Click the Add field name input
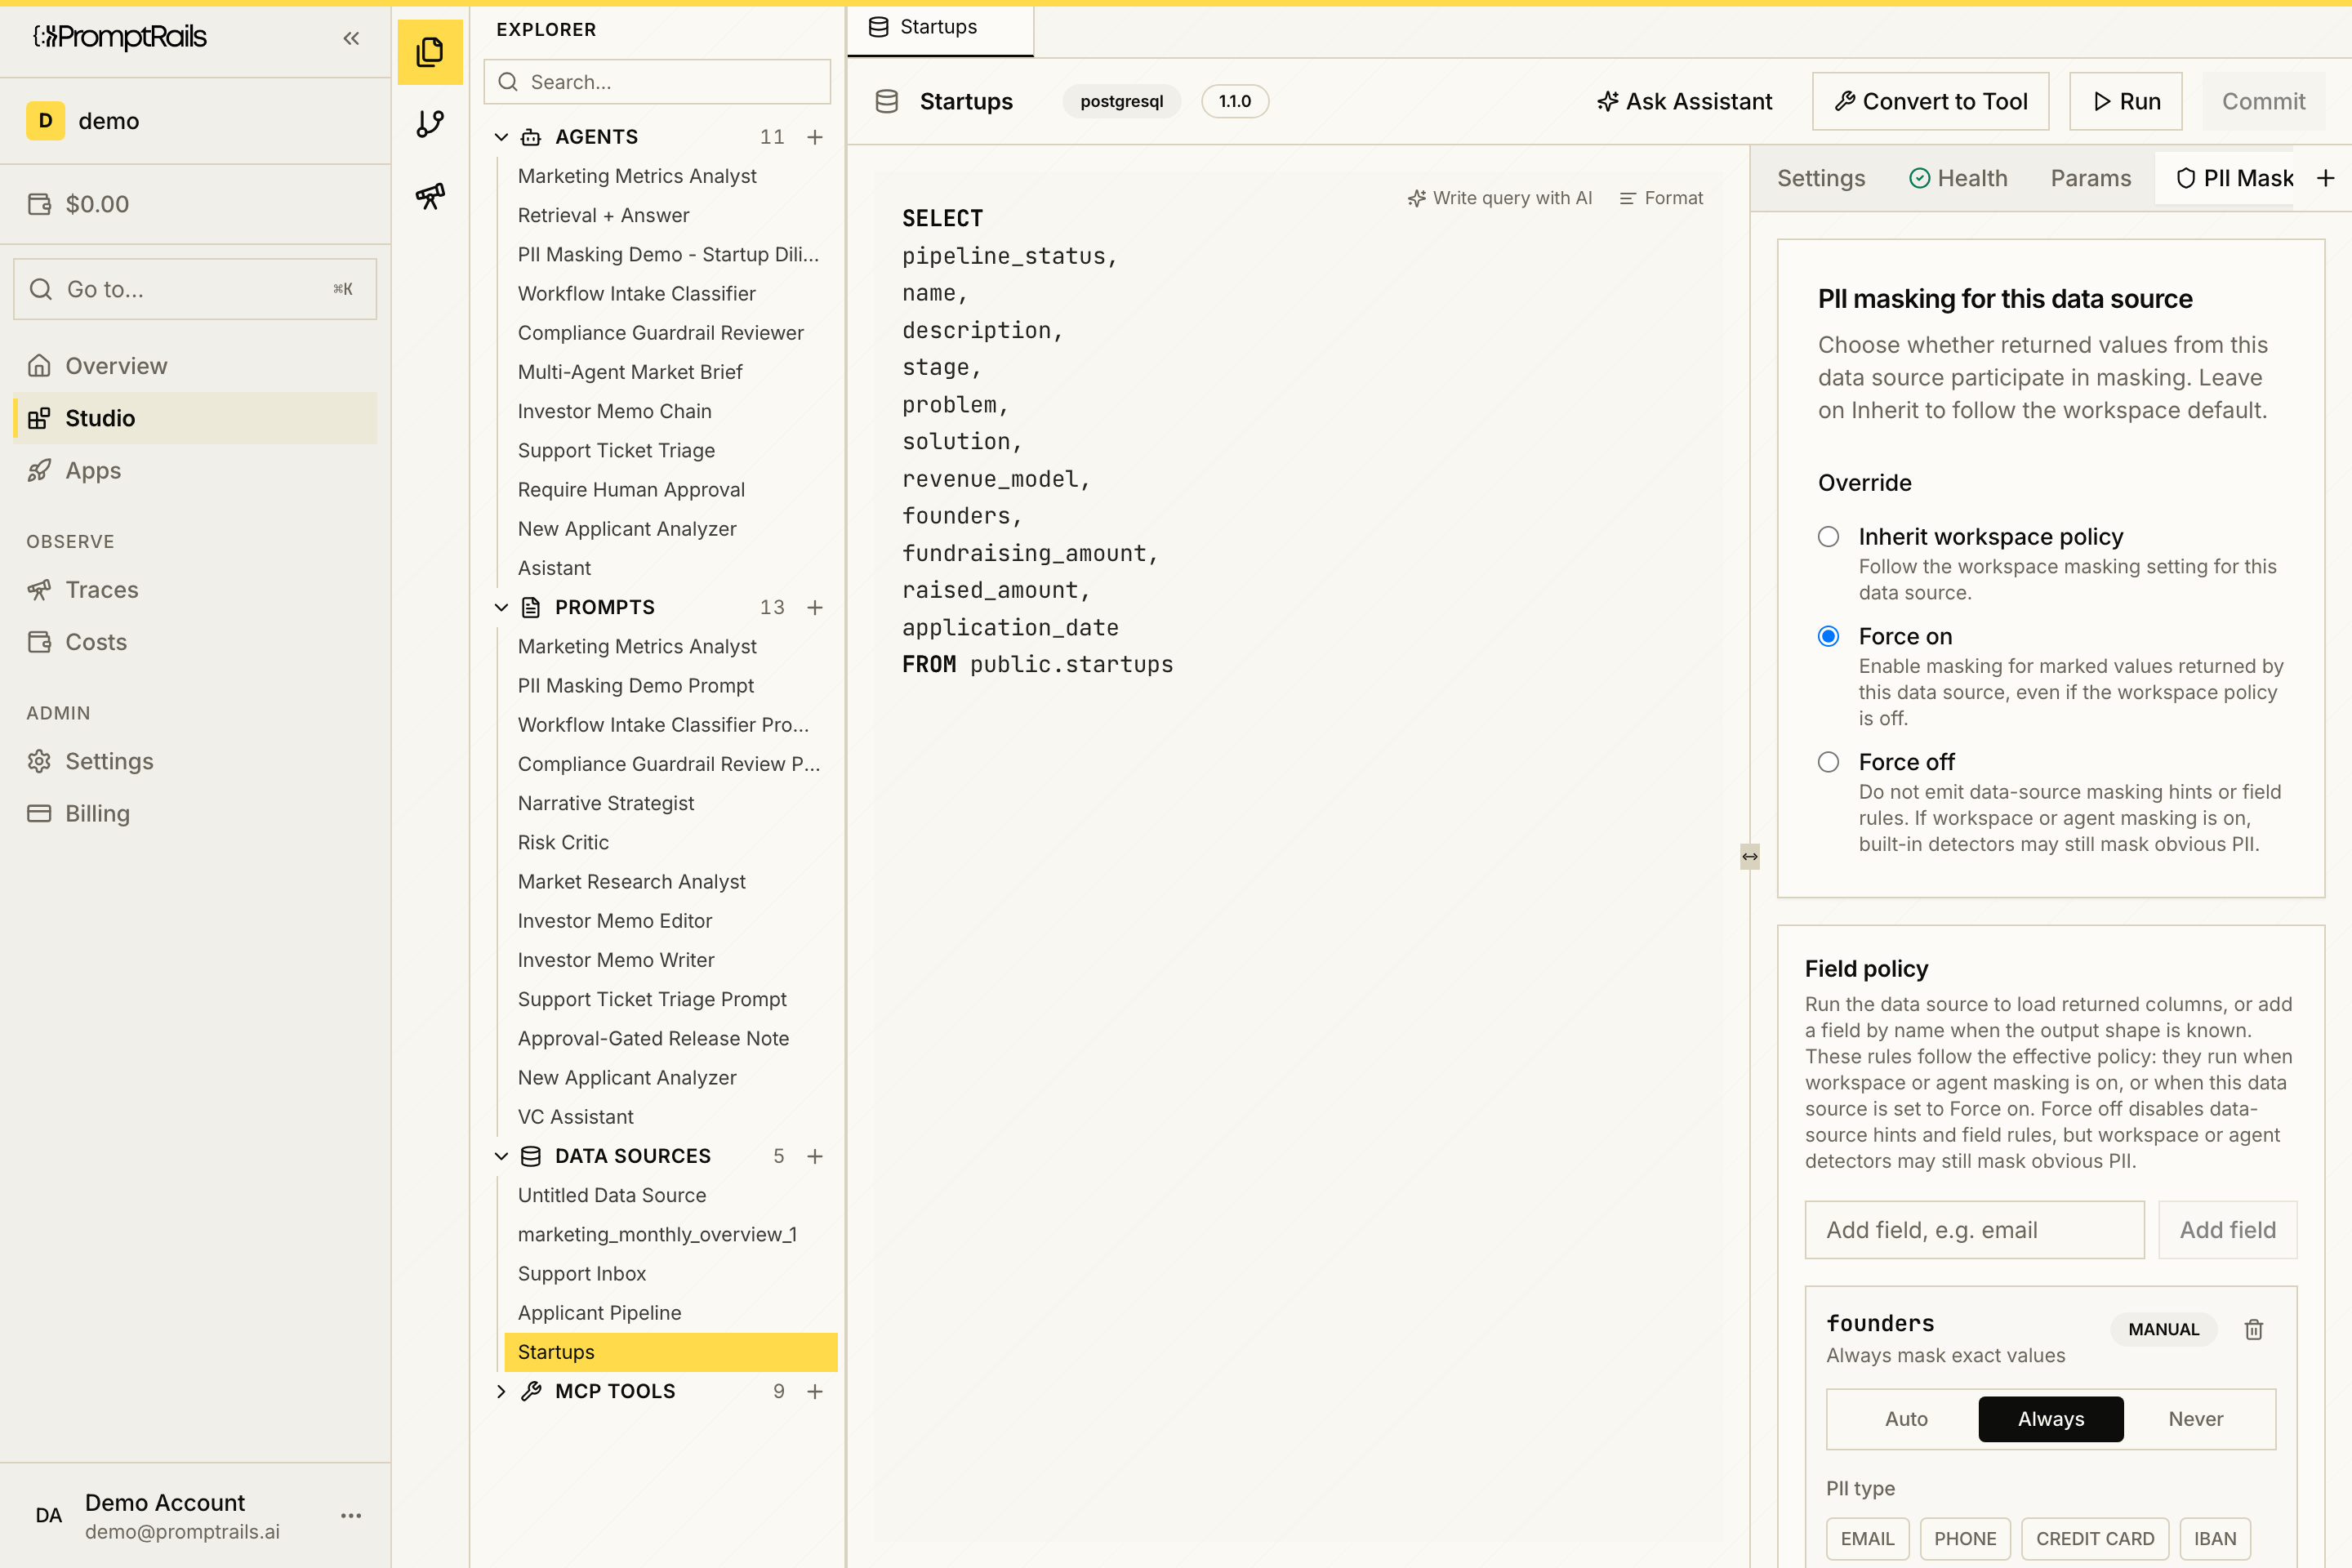 (1974, 1230)
